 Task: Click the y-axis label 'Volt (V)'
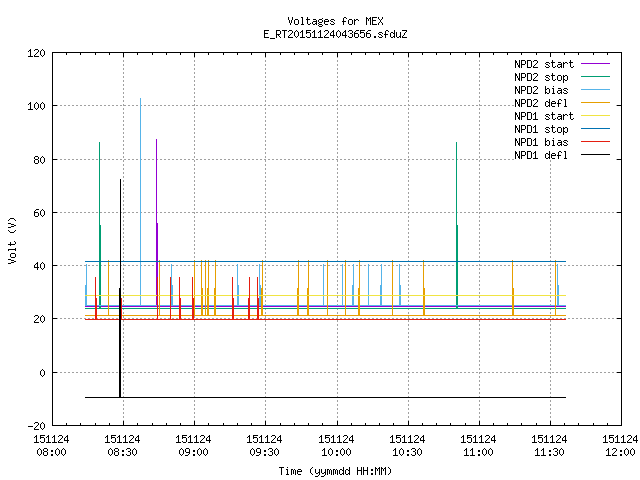pos(13,241)
